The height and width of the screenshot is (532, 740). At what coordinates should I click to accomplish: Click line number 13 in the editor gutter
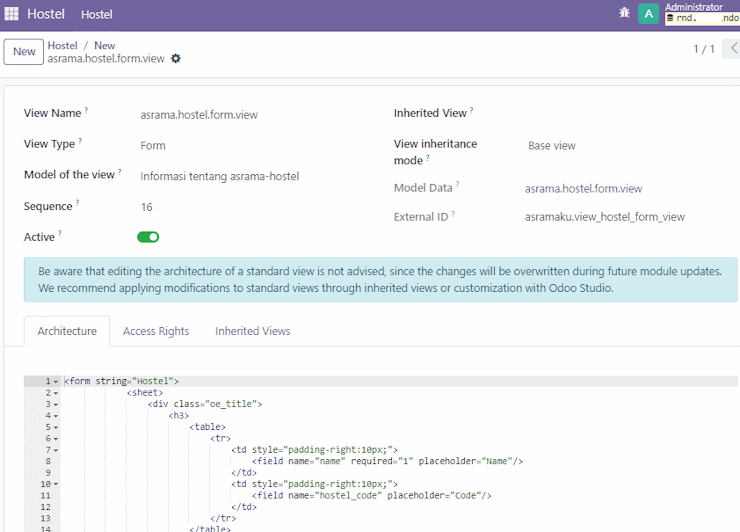coord(45,519)
